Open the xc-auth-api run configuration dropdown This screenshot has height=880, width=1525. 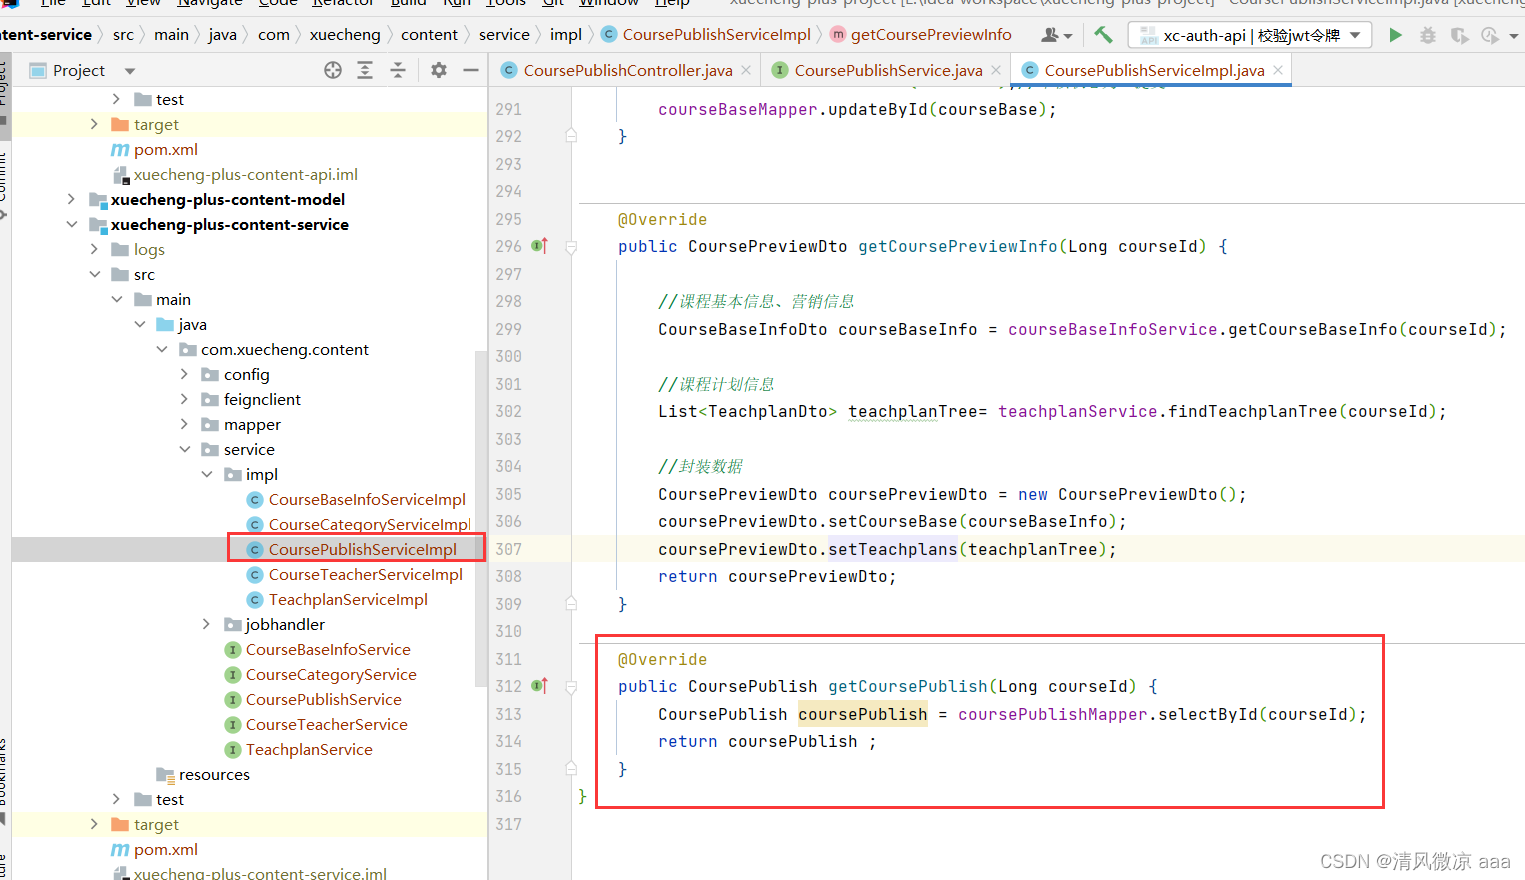click(x=1249, y=35)
